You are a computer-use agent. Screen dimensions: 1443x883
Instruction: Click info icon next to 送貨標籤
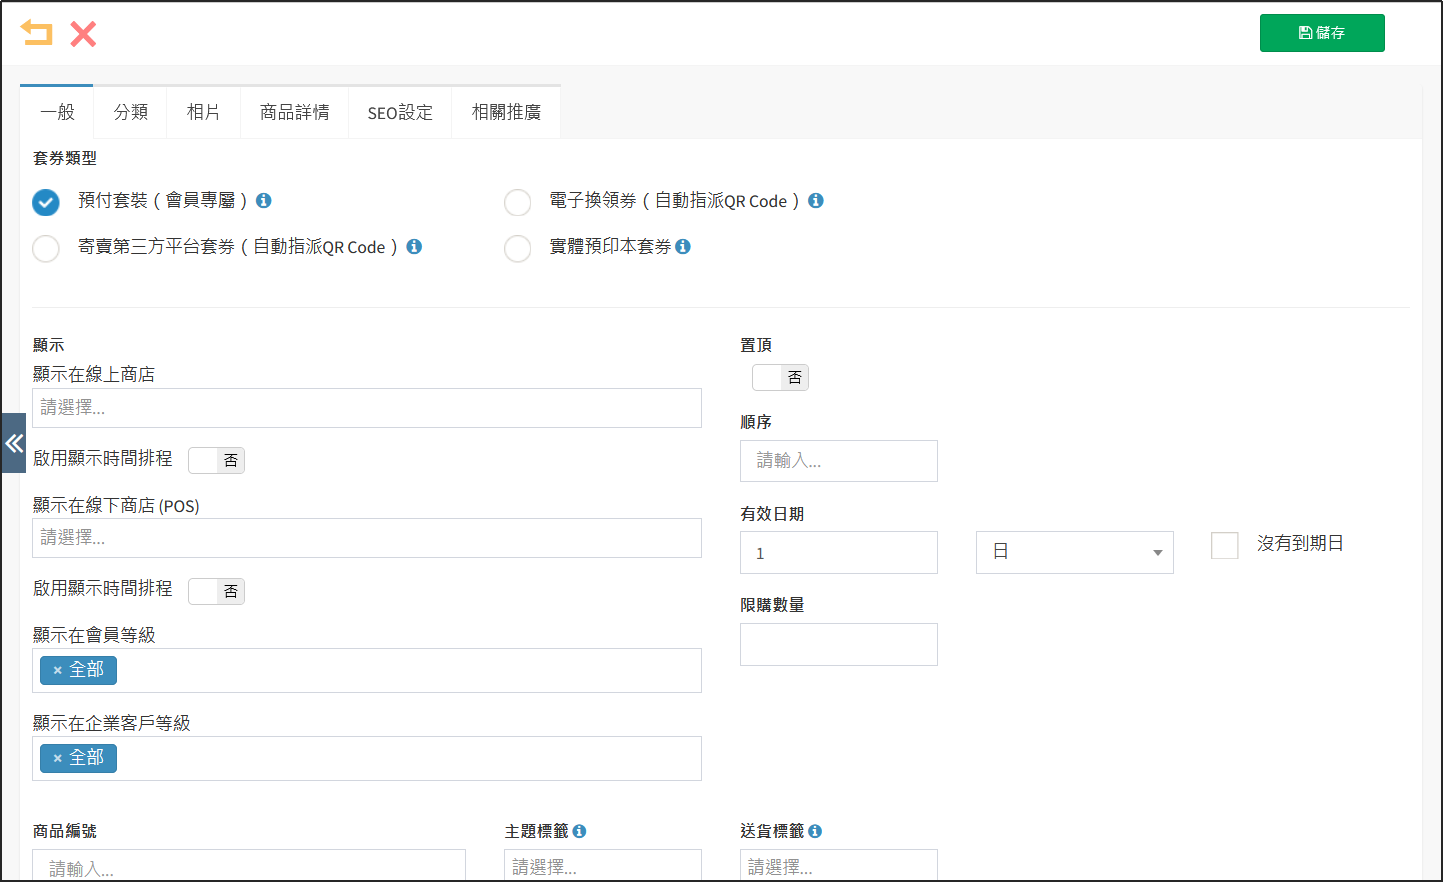815,831
